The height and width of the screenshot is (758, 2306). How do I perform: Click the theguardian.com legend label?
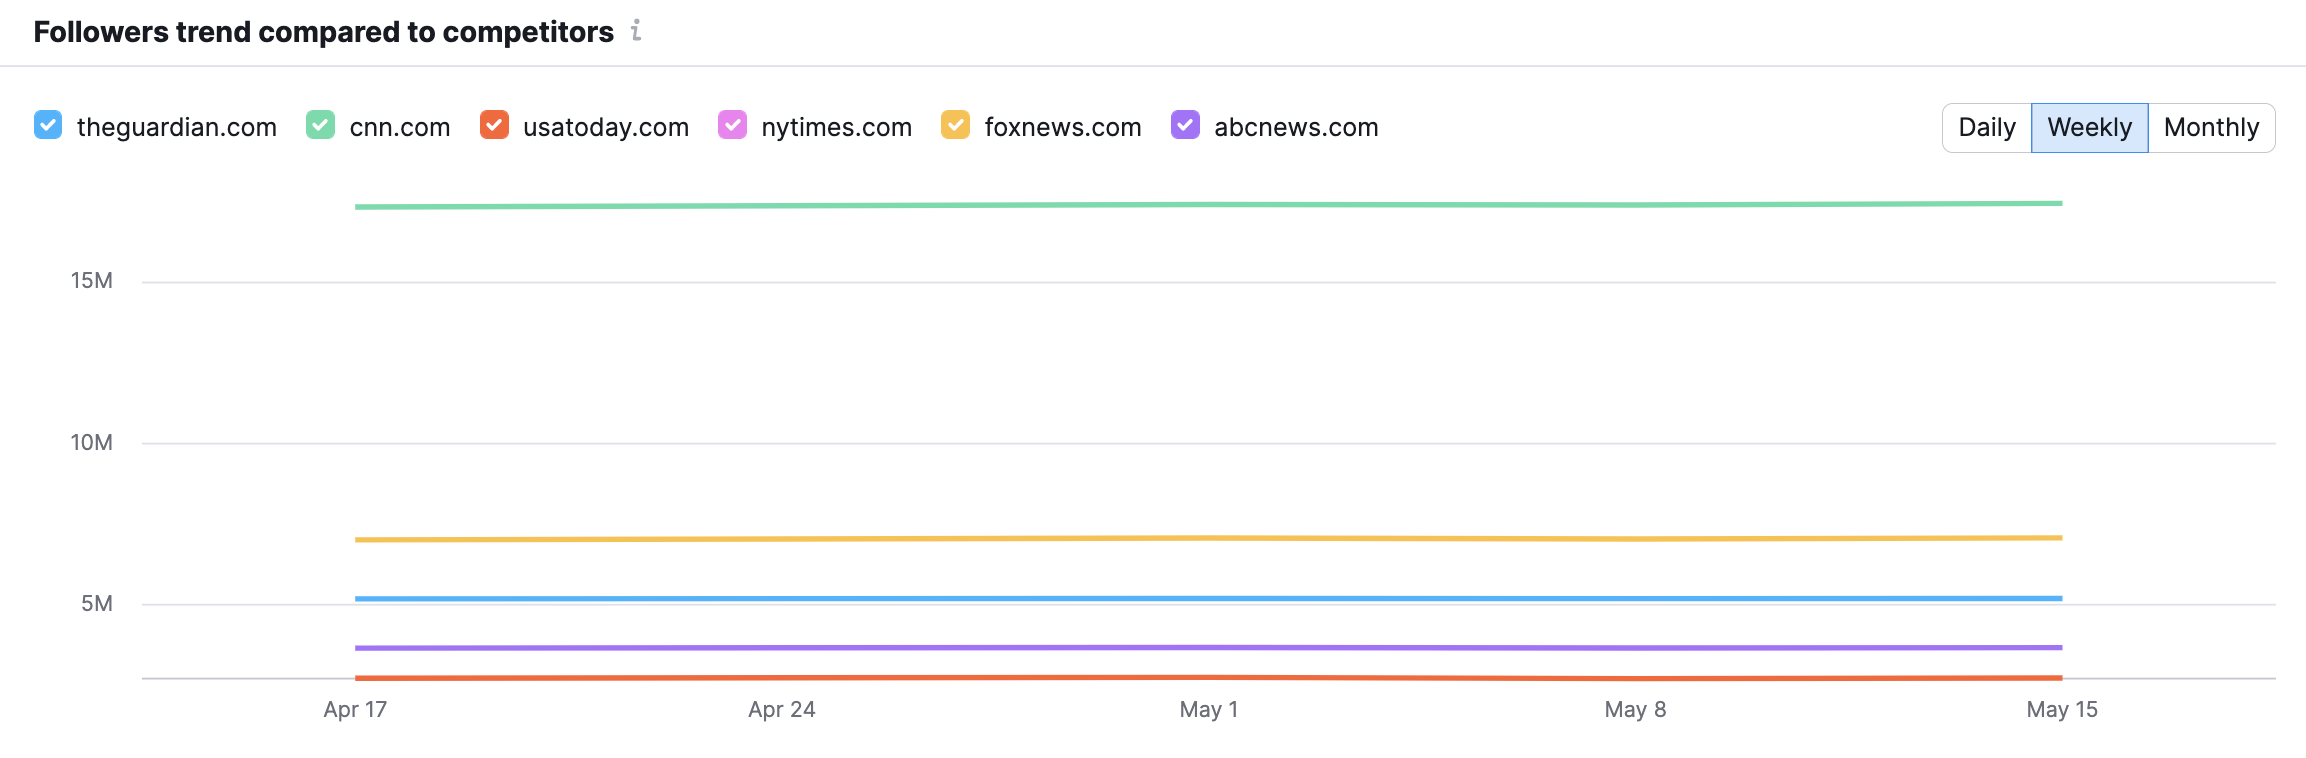click(176, 127)
